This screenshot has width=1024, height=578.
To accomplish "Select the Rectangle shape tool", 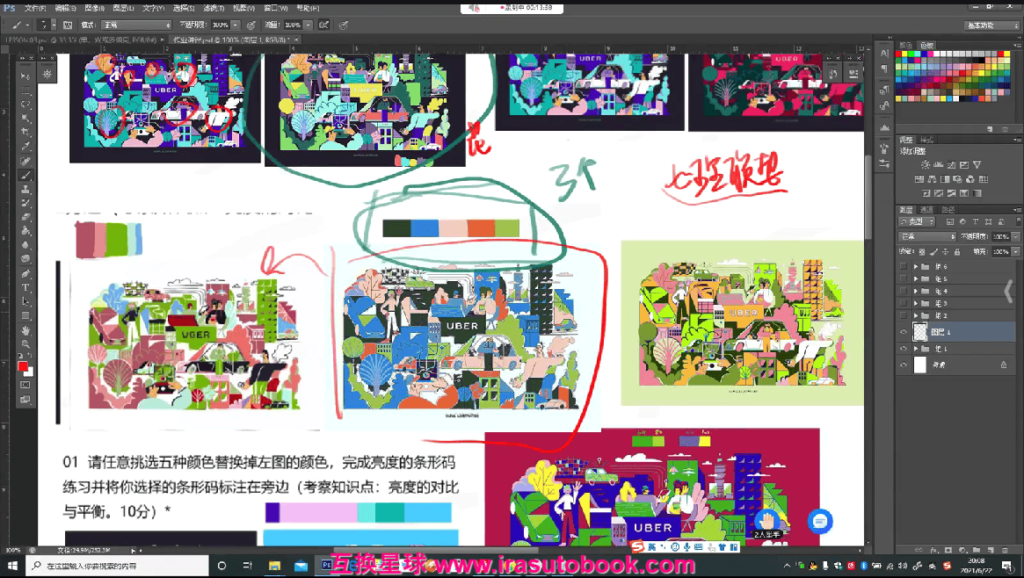I will [x=25, y=316].
